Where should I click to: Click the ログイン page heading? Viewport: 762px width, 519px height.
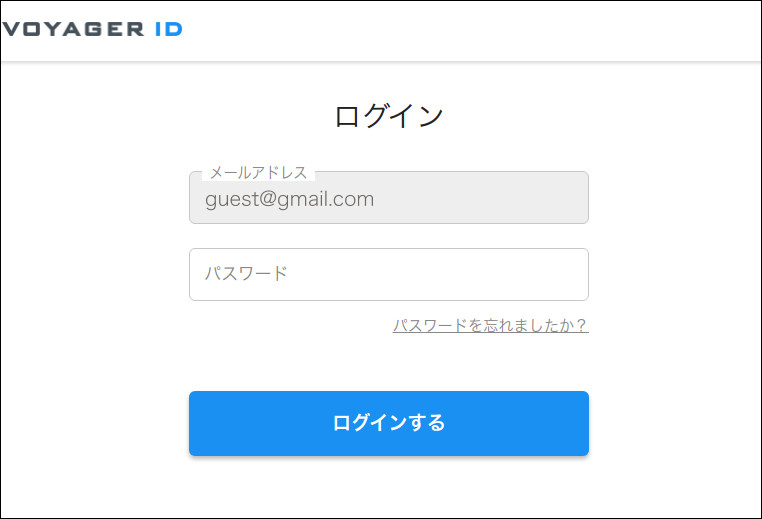point(388,116)
